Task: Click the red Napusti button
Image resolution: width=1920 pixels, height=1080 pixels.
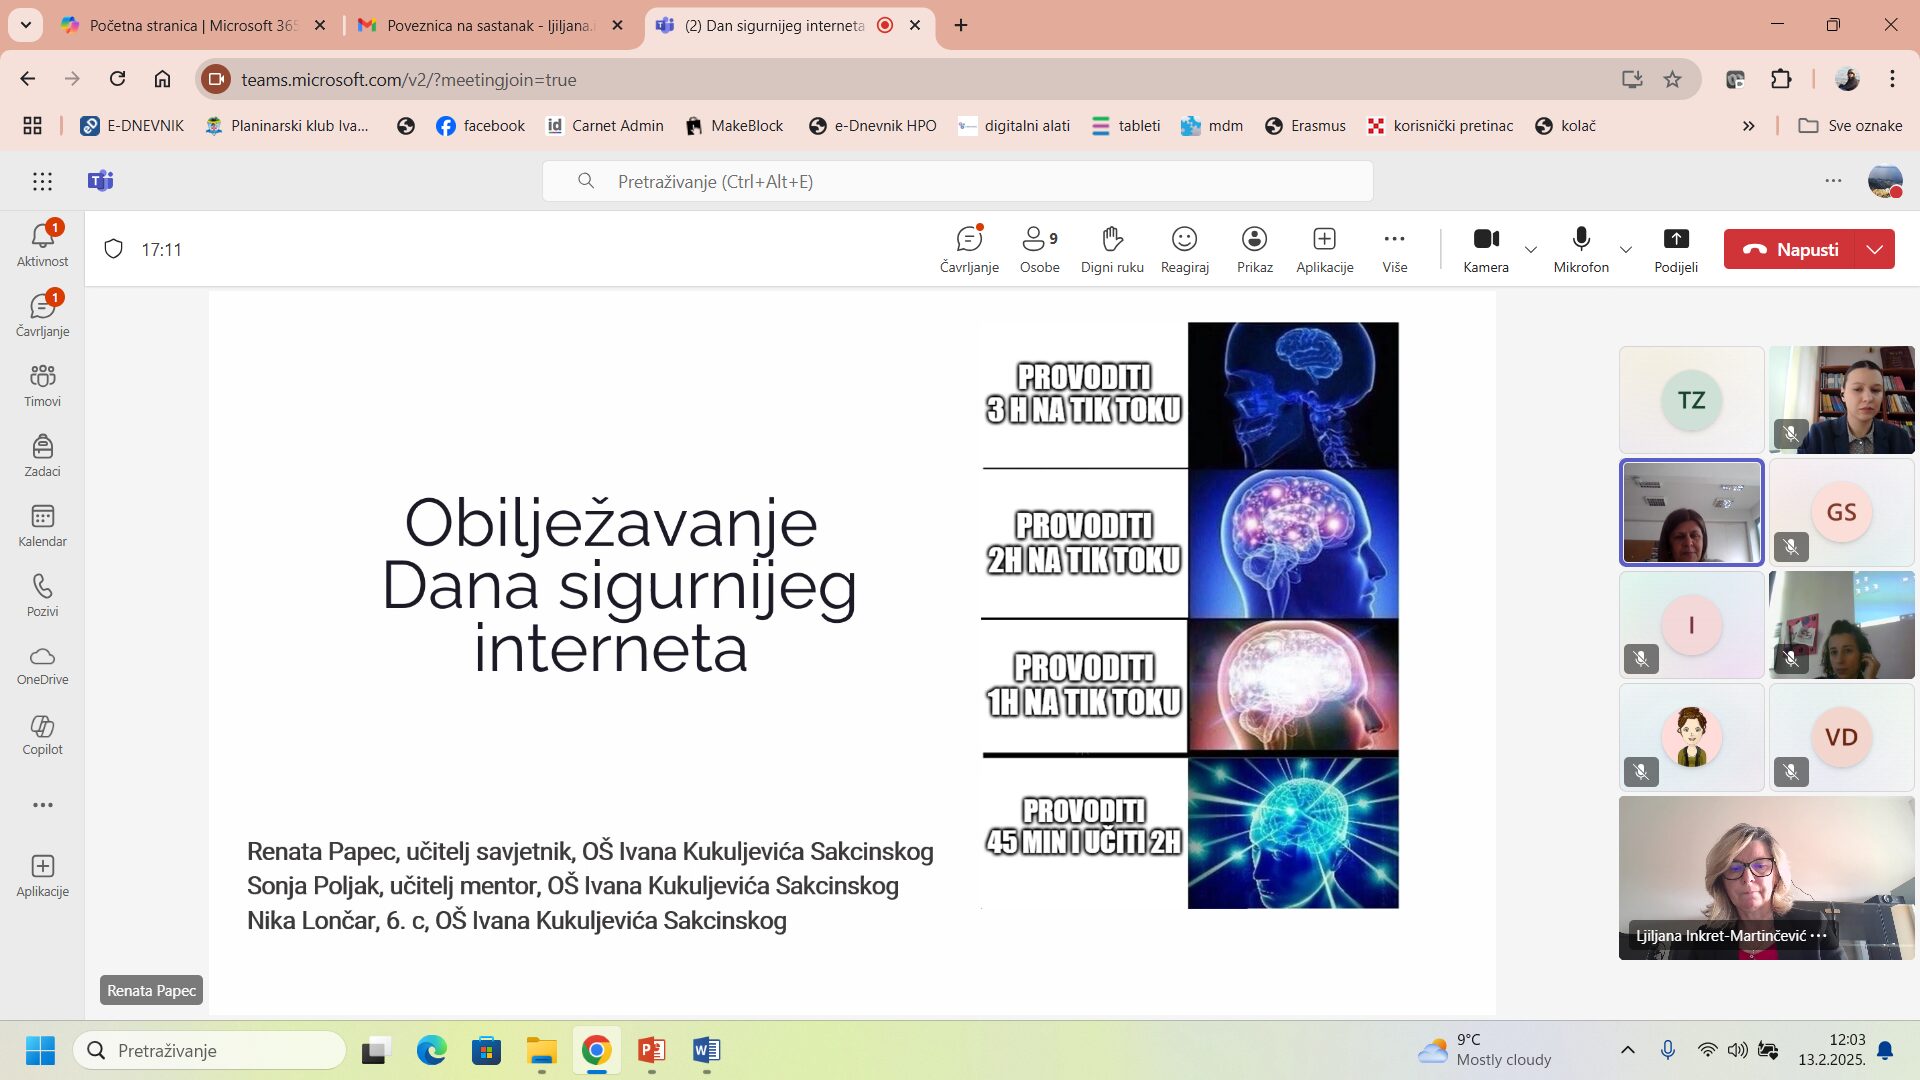Action: [1789, 249]
